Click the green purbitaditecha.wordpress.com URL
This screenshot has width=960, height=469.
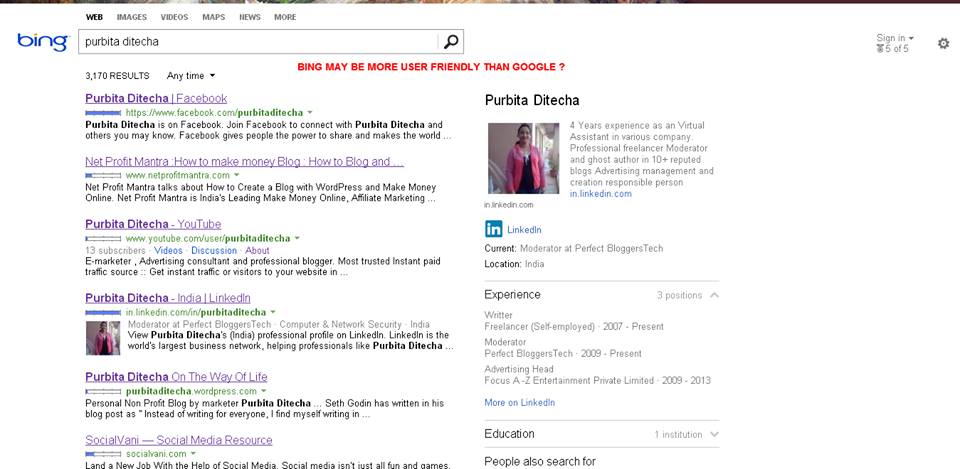[x=192, y=391]
